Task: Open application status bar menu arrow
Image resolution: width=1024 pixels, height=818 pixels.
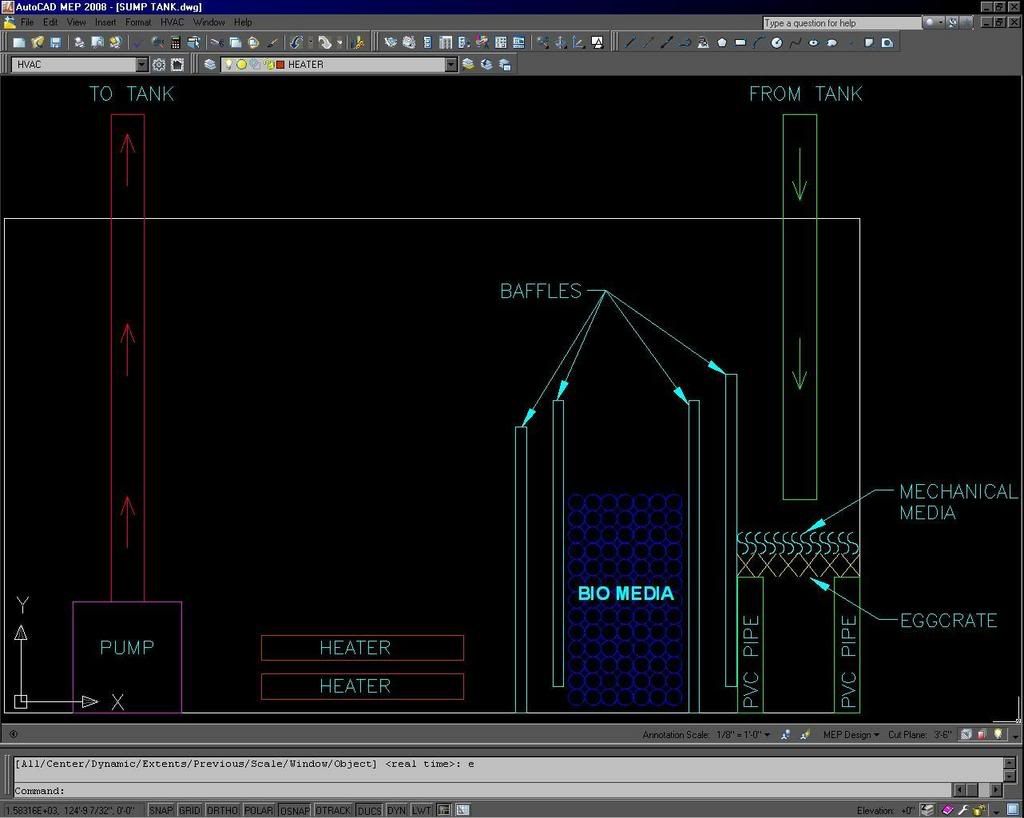Action: (996, 811)
